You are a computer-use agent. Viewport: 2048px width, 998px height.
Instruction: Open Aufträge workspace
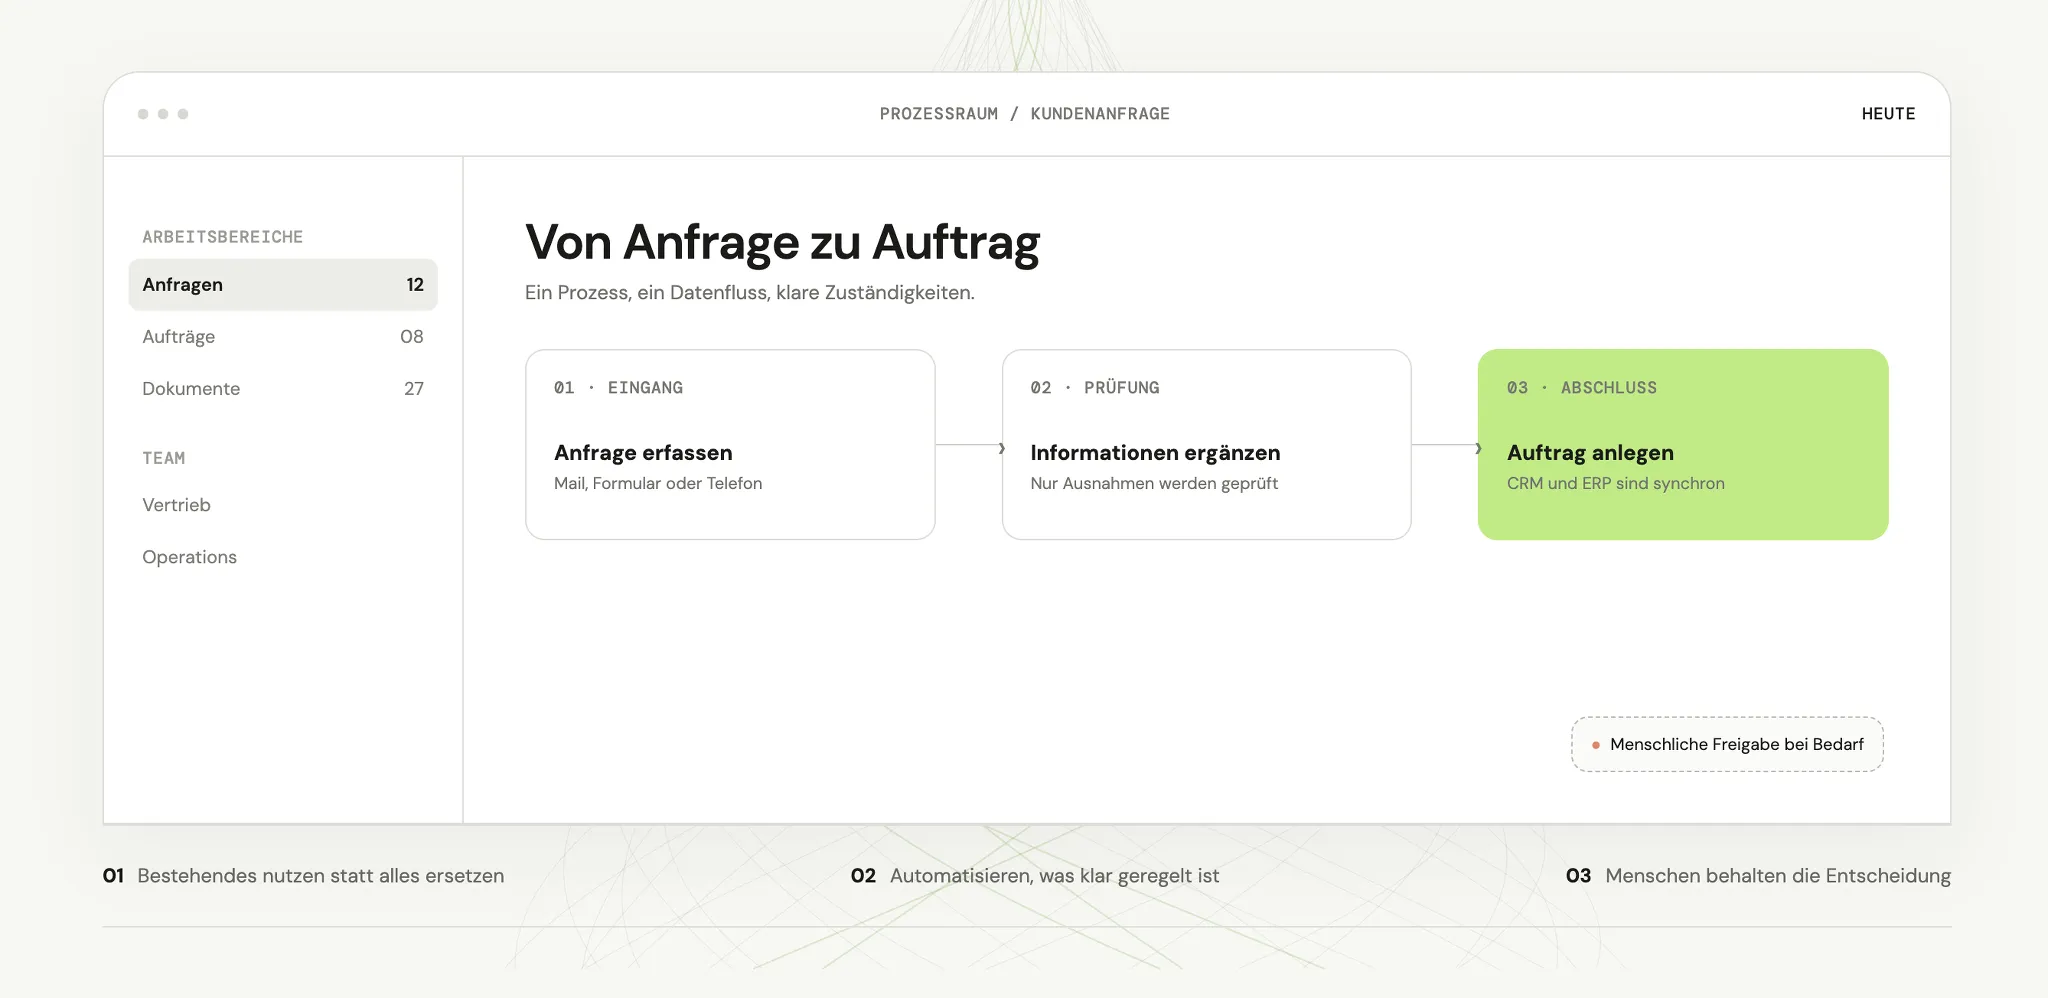click(x=283, y=337)
